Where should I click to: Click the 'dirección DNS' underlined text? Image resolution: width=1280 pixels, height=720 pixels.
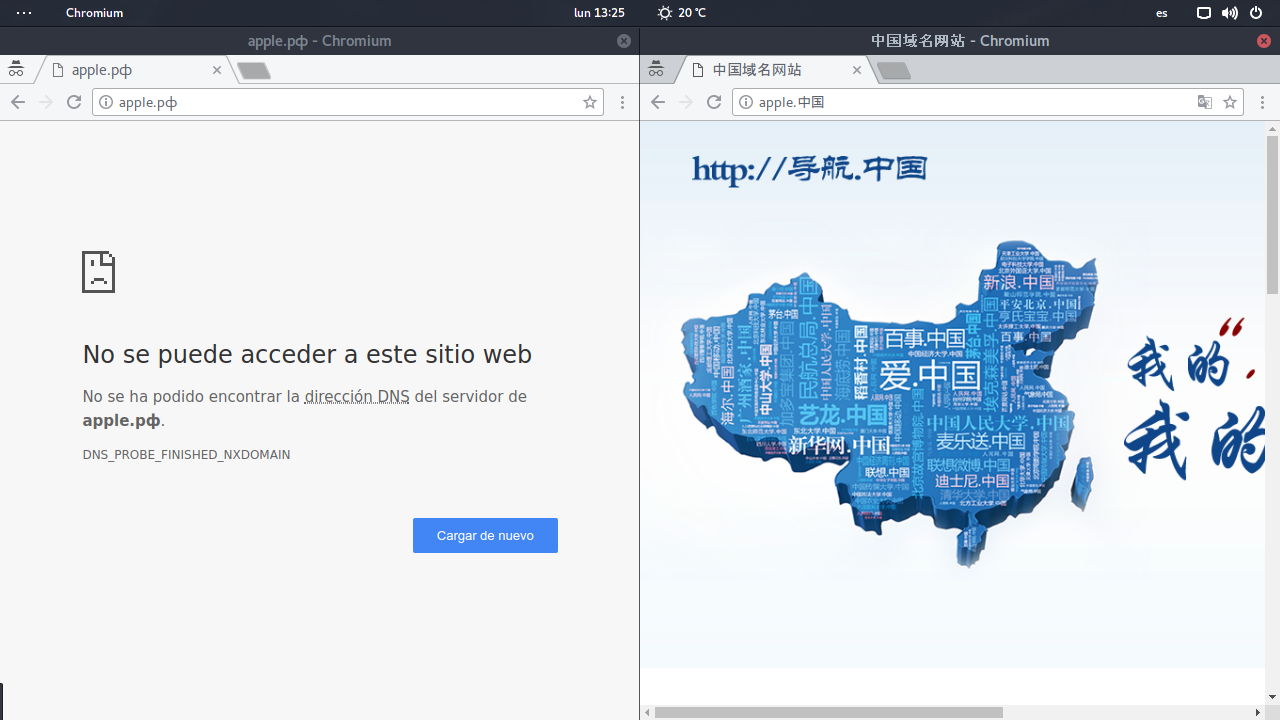click(357, 396)
